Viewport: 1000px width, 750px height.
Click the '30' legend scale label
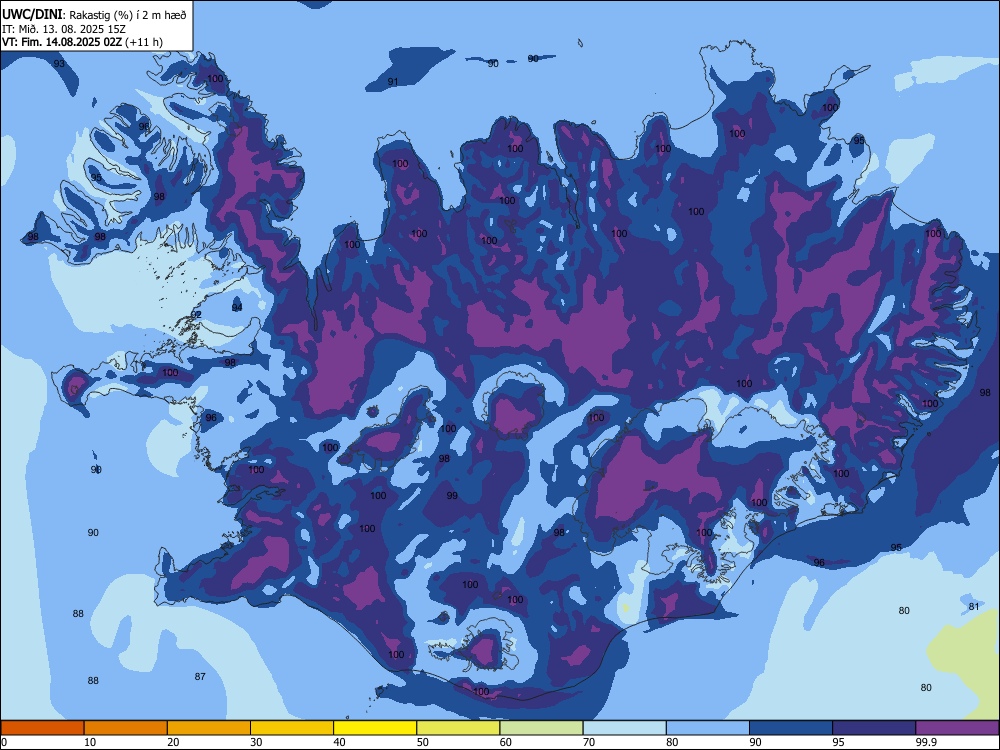(256, 742)
